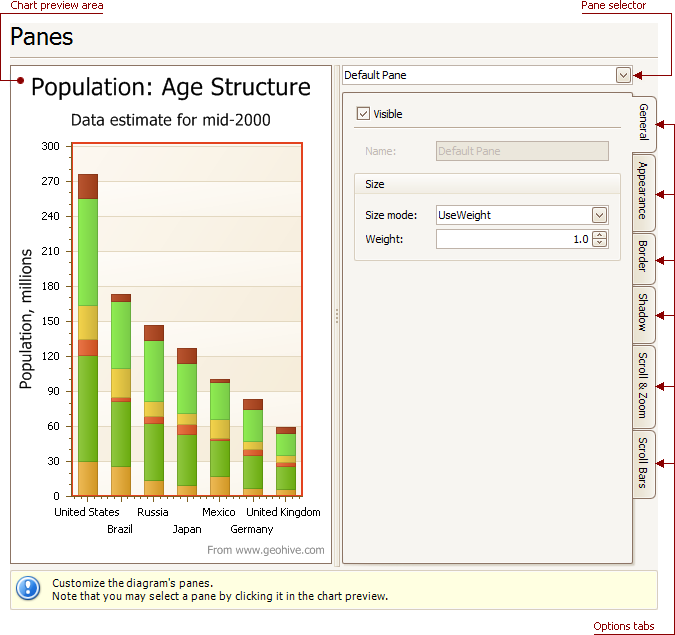Select the Border tab
The height and width of the screenshot is (635, 675).
(644, 257)
